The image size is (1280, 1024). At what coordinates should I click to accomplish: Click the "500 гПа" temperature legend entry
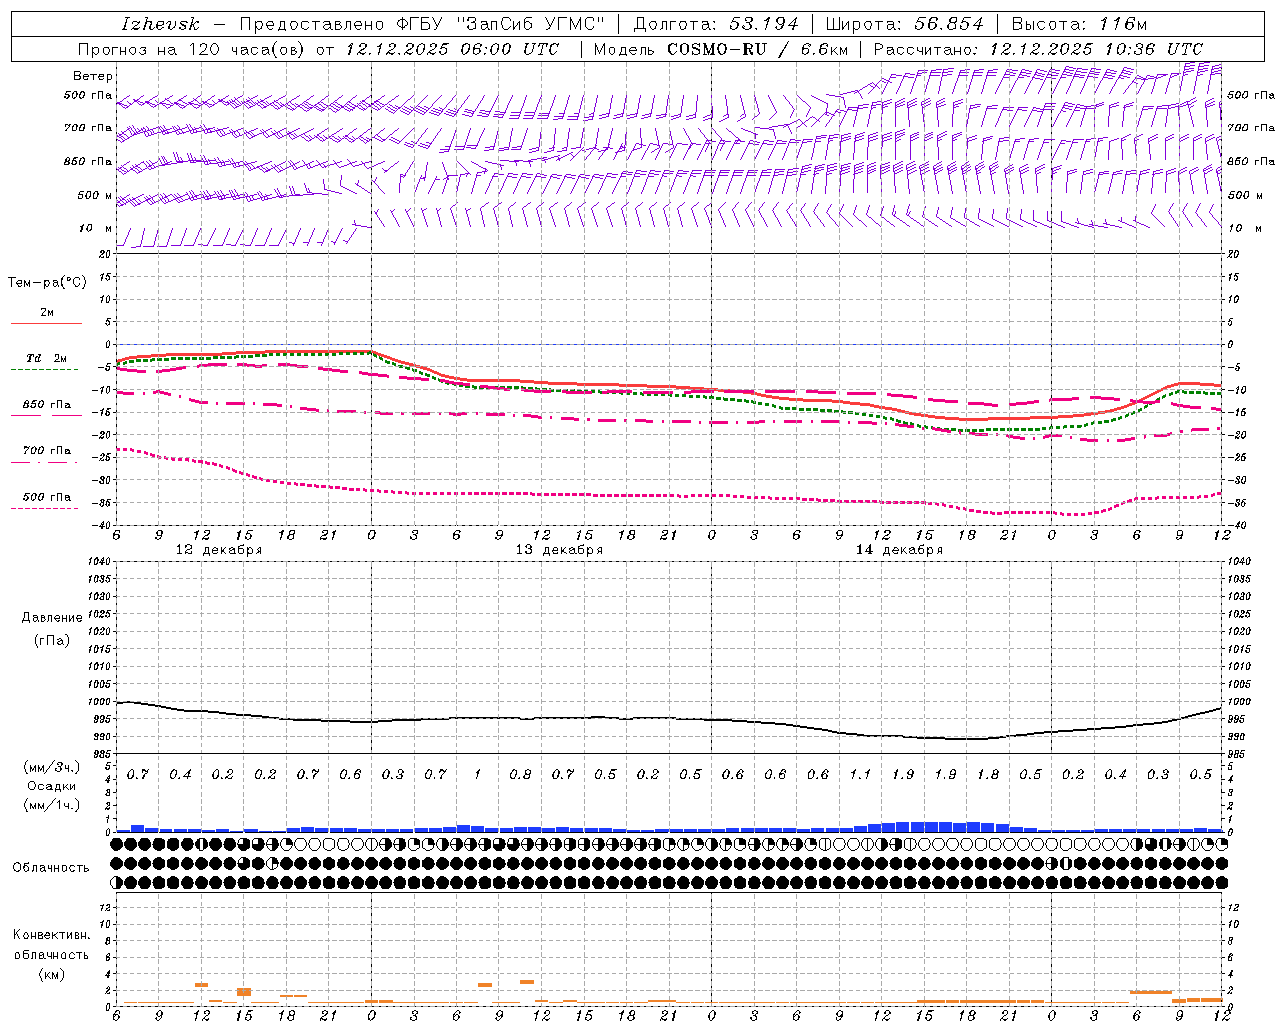coord(47,496)
